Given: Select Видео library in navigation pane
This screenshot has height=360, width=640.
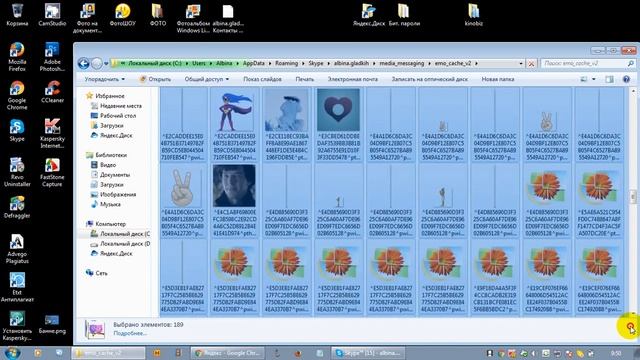Looking at the screenshot, I should (x=108, y=165).
